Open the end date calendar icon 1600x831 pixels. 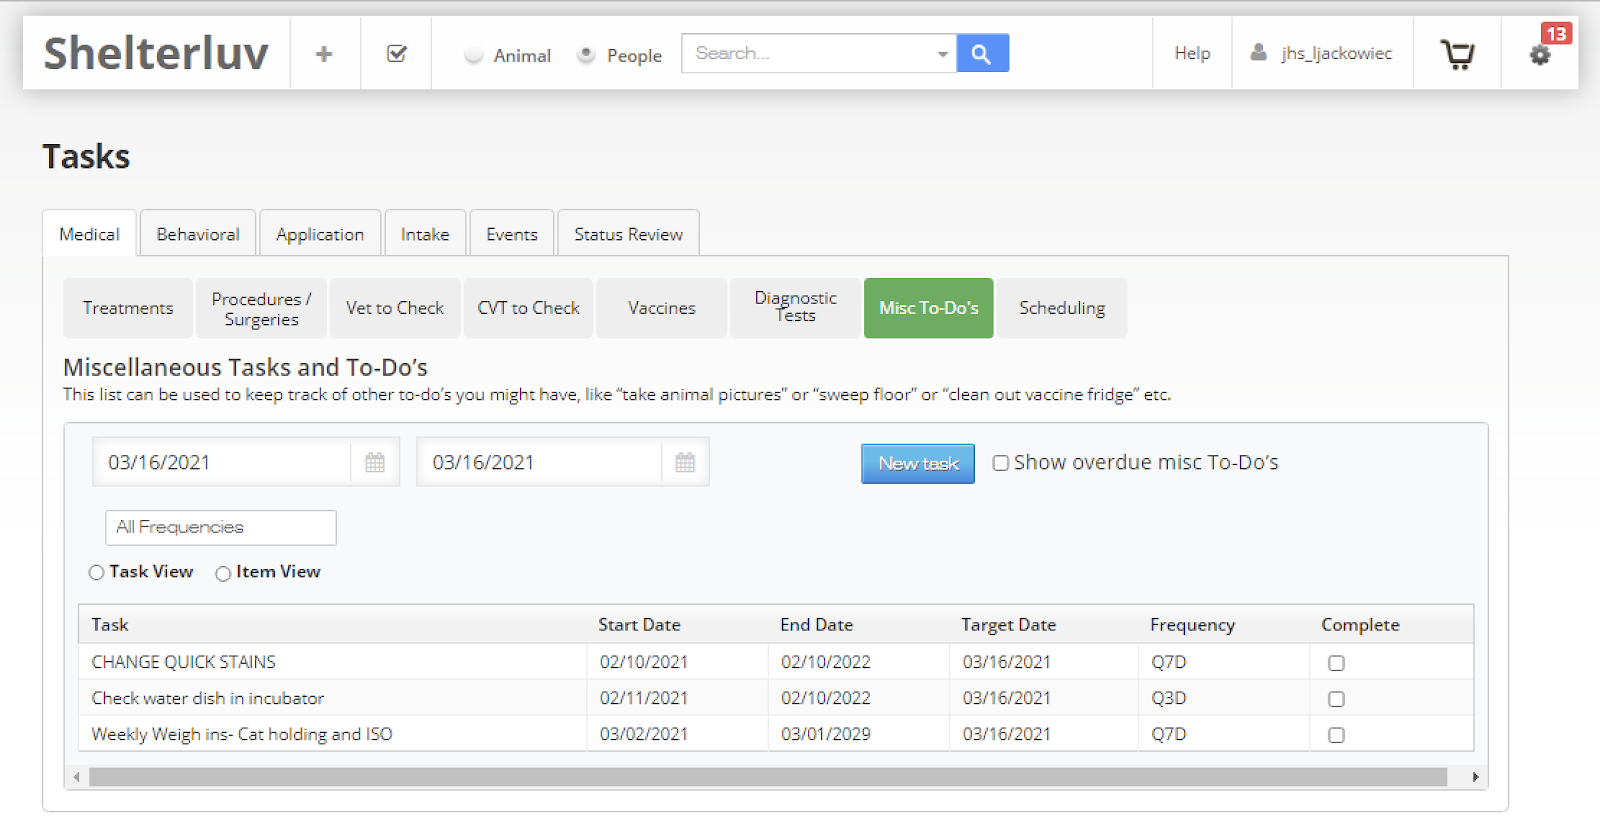pyautogui.click(x=685, y=463)
